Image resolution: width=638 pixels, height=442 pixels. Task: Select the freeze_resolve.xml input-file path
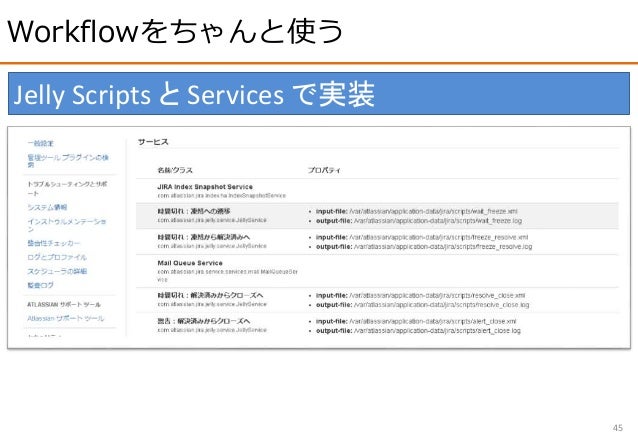[x=439, y=237]
